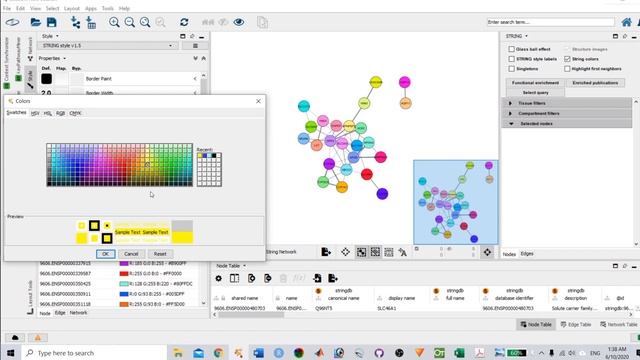
Task: Collapse Selected nodes section
Action: [x=511, y=123]
